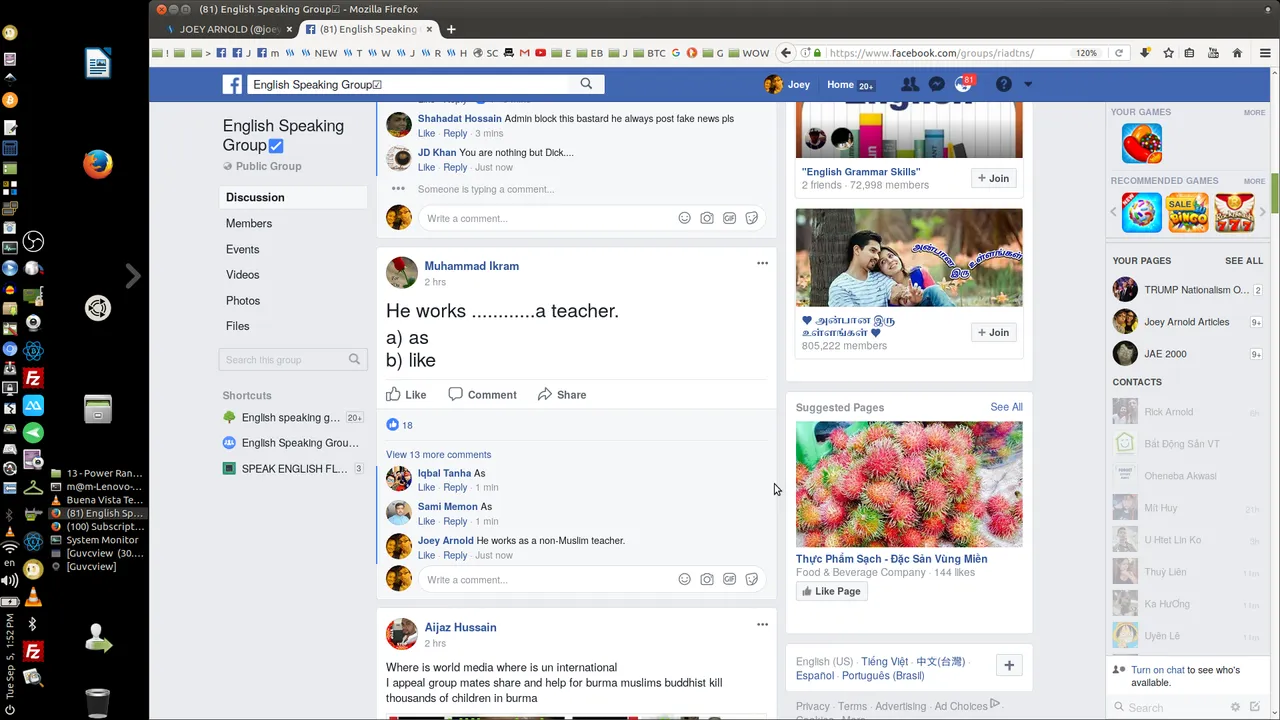1280x720 pixels.
Task: Expand the account dropdown arrow in Facebook header
Action: pos(1027,85)
